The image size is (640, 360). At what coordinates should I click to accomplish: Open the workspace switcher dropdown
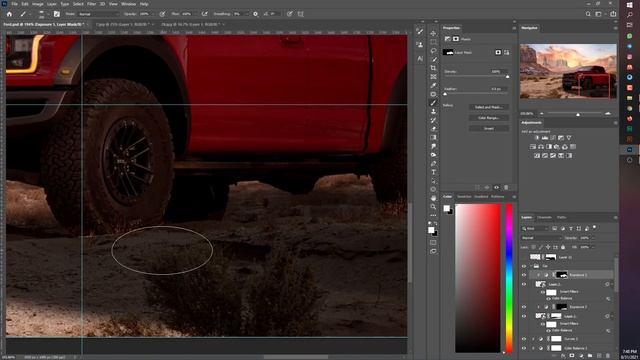pyautogui.click(x=599, y=14)
